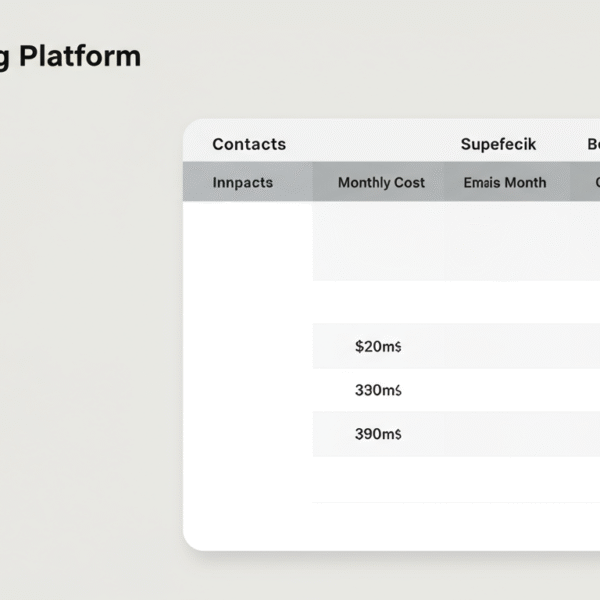Sort by the Emais Month column header
The width and height of the screenshot is (600, 600).
[x=505, y=183]
